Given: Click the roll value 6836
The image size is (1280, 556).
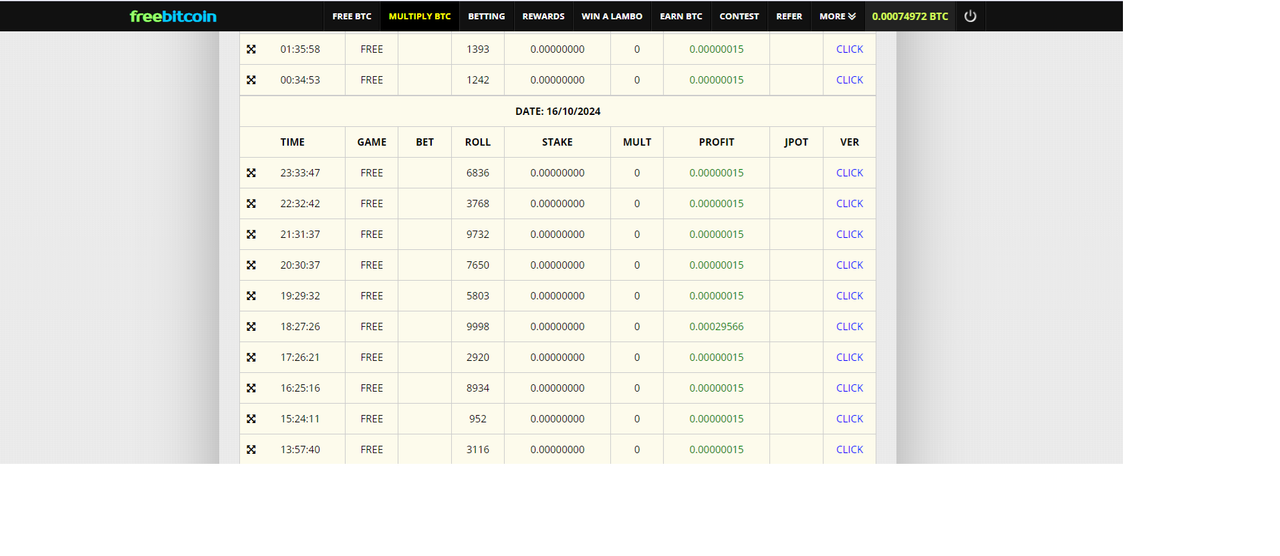Looking at the screenshot, I should pyautogui.click(x=478, y=173).
